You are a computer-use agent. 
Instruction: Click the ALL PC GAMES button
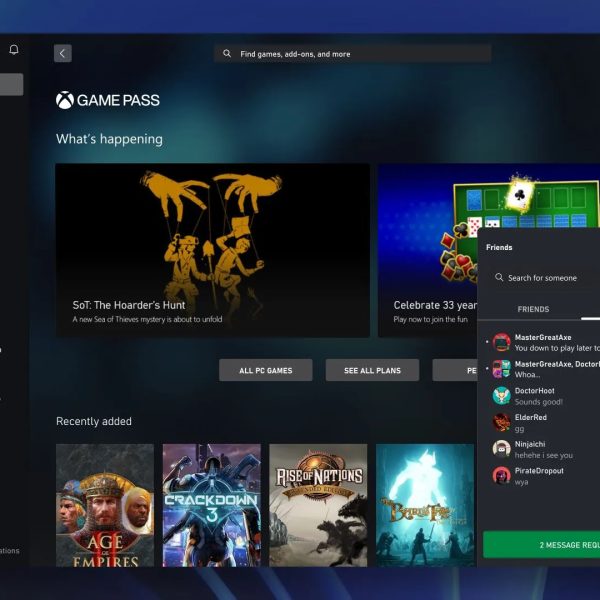(266, 370)
